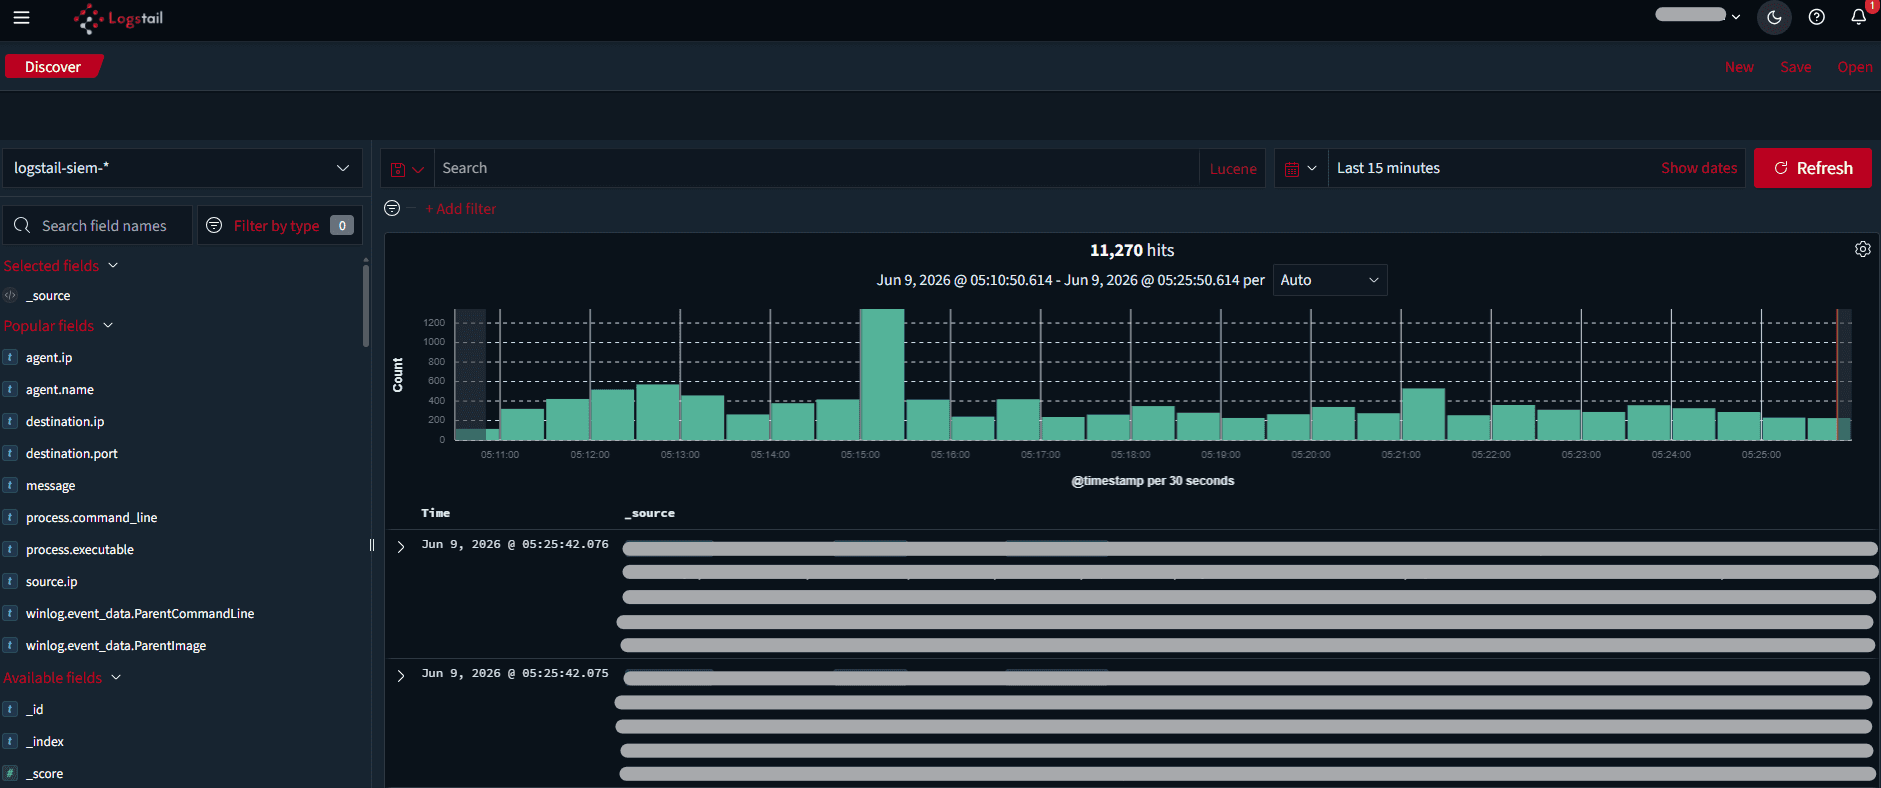The height and width of the screenshot is (788, 1881).
Task: Open the Auto interval dropdown
Action: 1329,280
